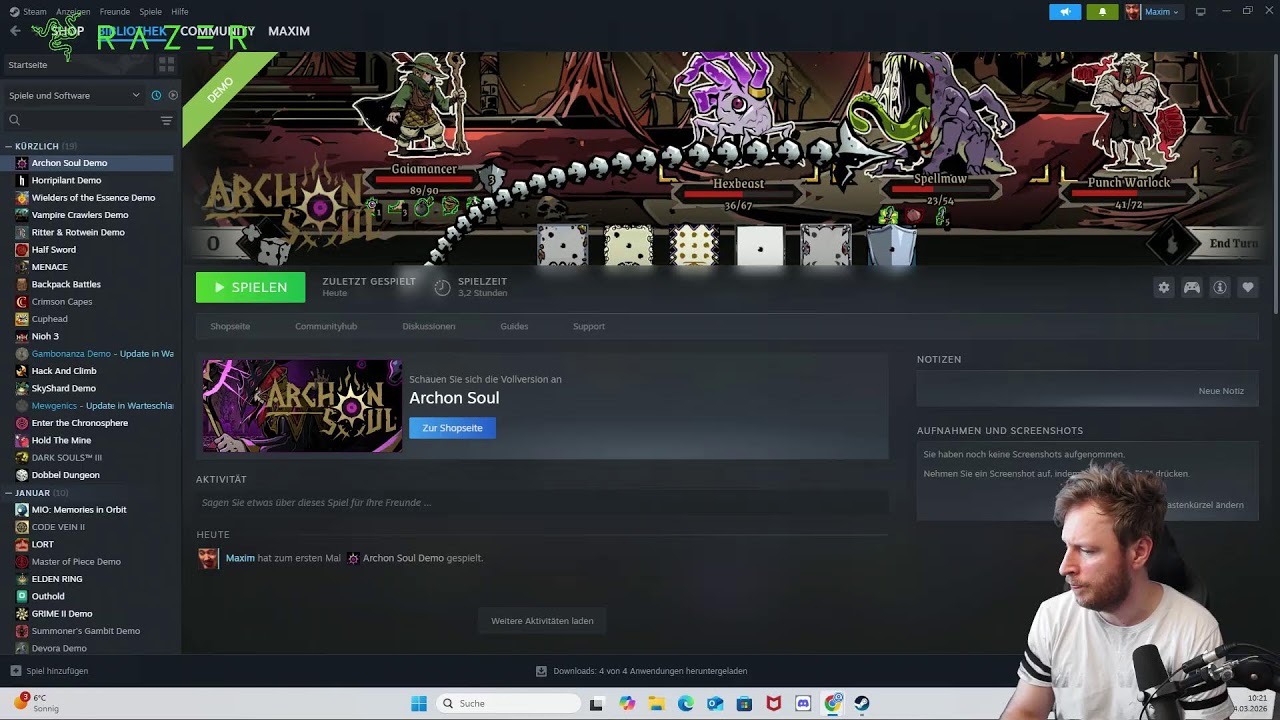This screenshot has width=1280, height=720.
Task: Select Vampire Crawlers Demo
Action: [80, 215]
